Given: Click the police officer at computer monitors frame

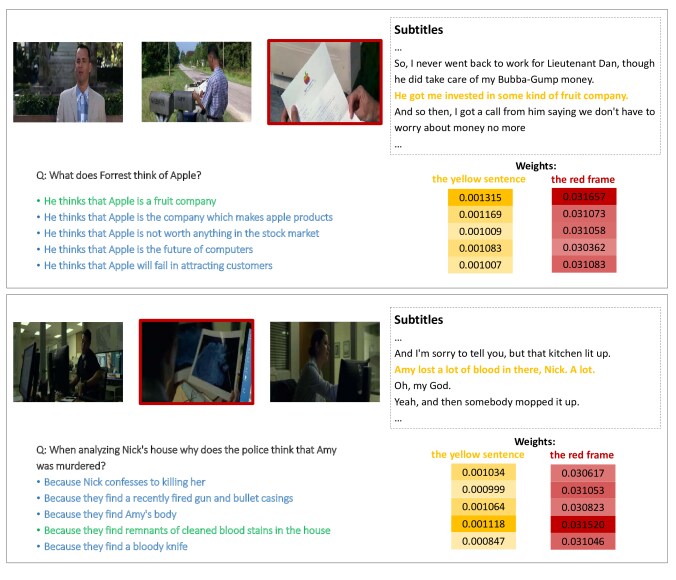Looking at the screenshot, I should tap(68, 362).
